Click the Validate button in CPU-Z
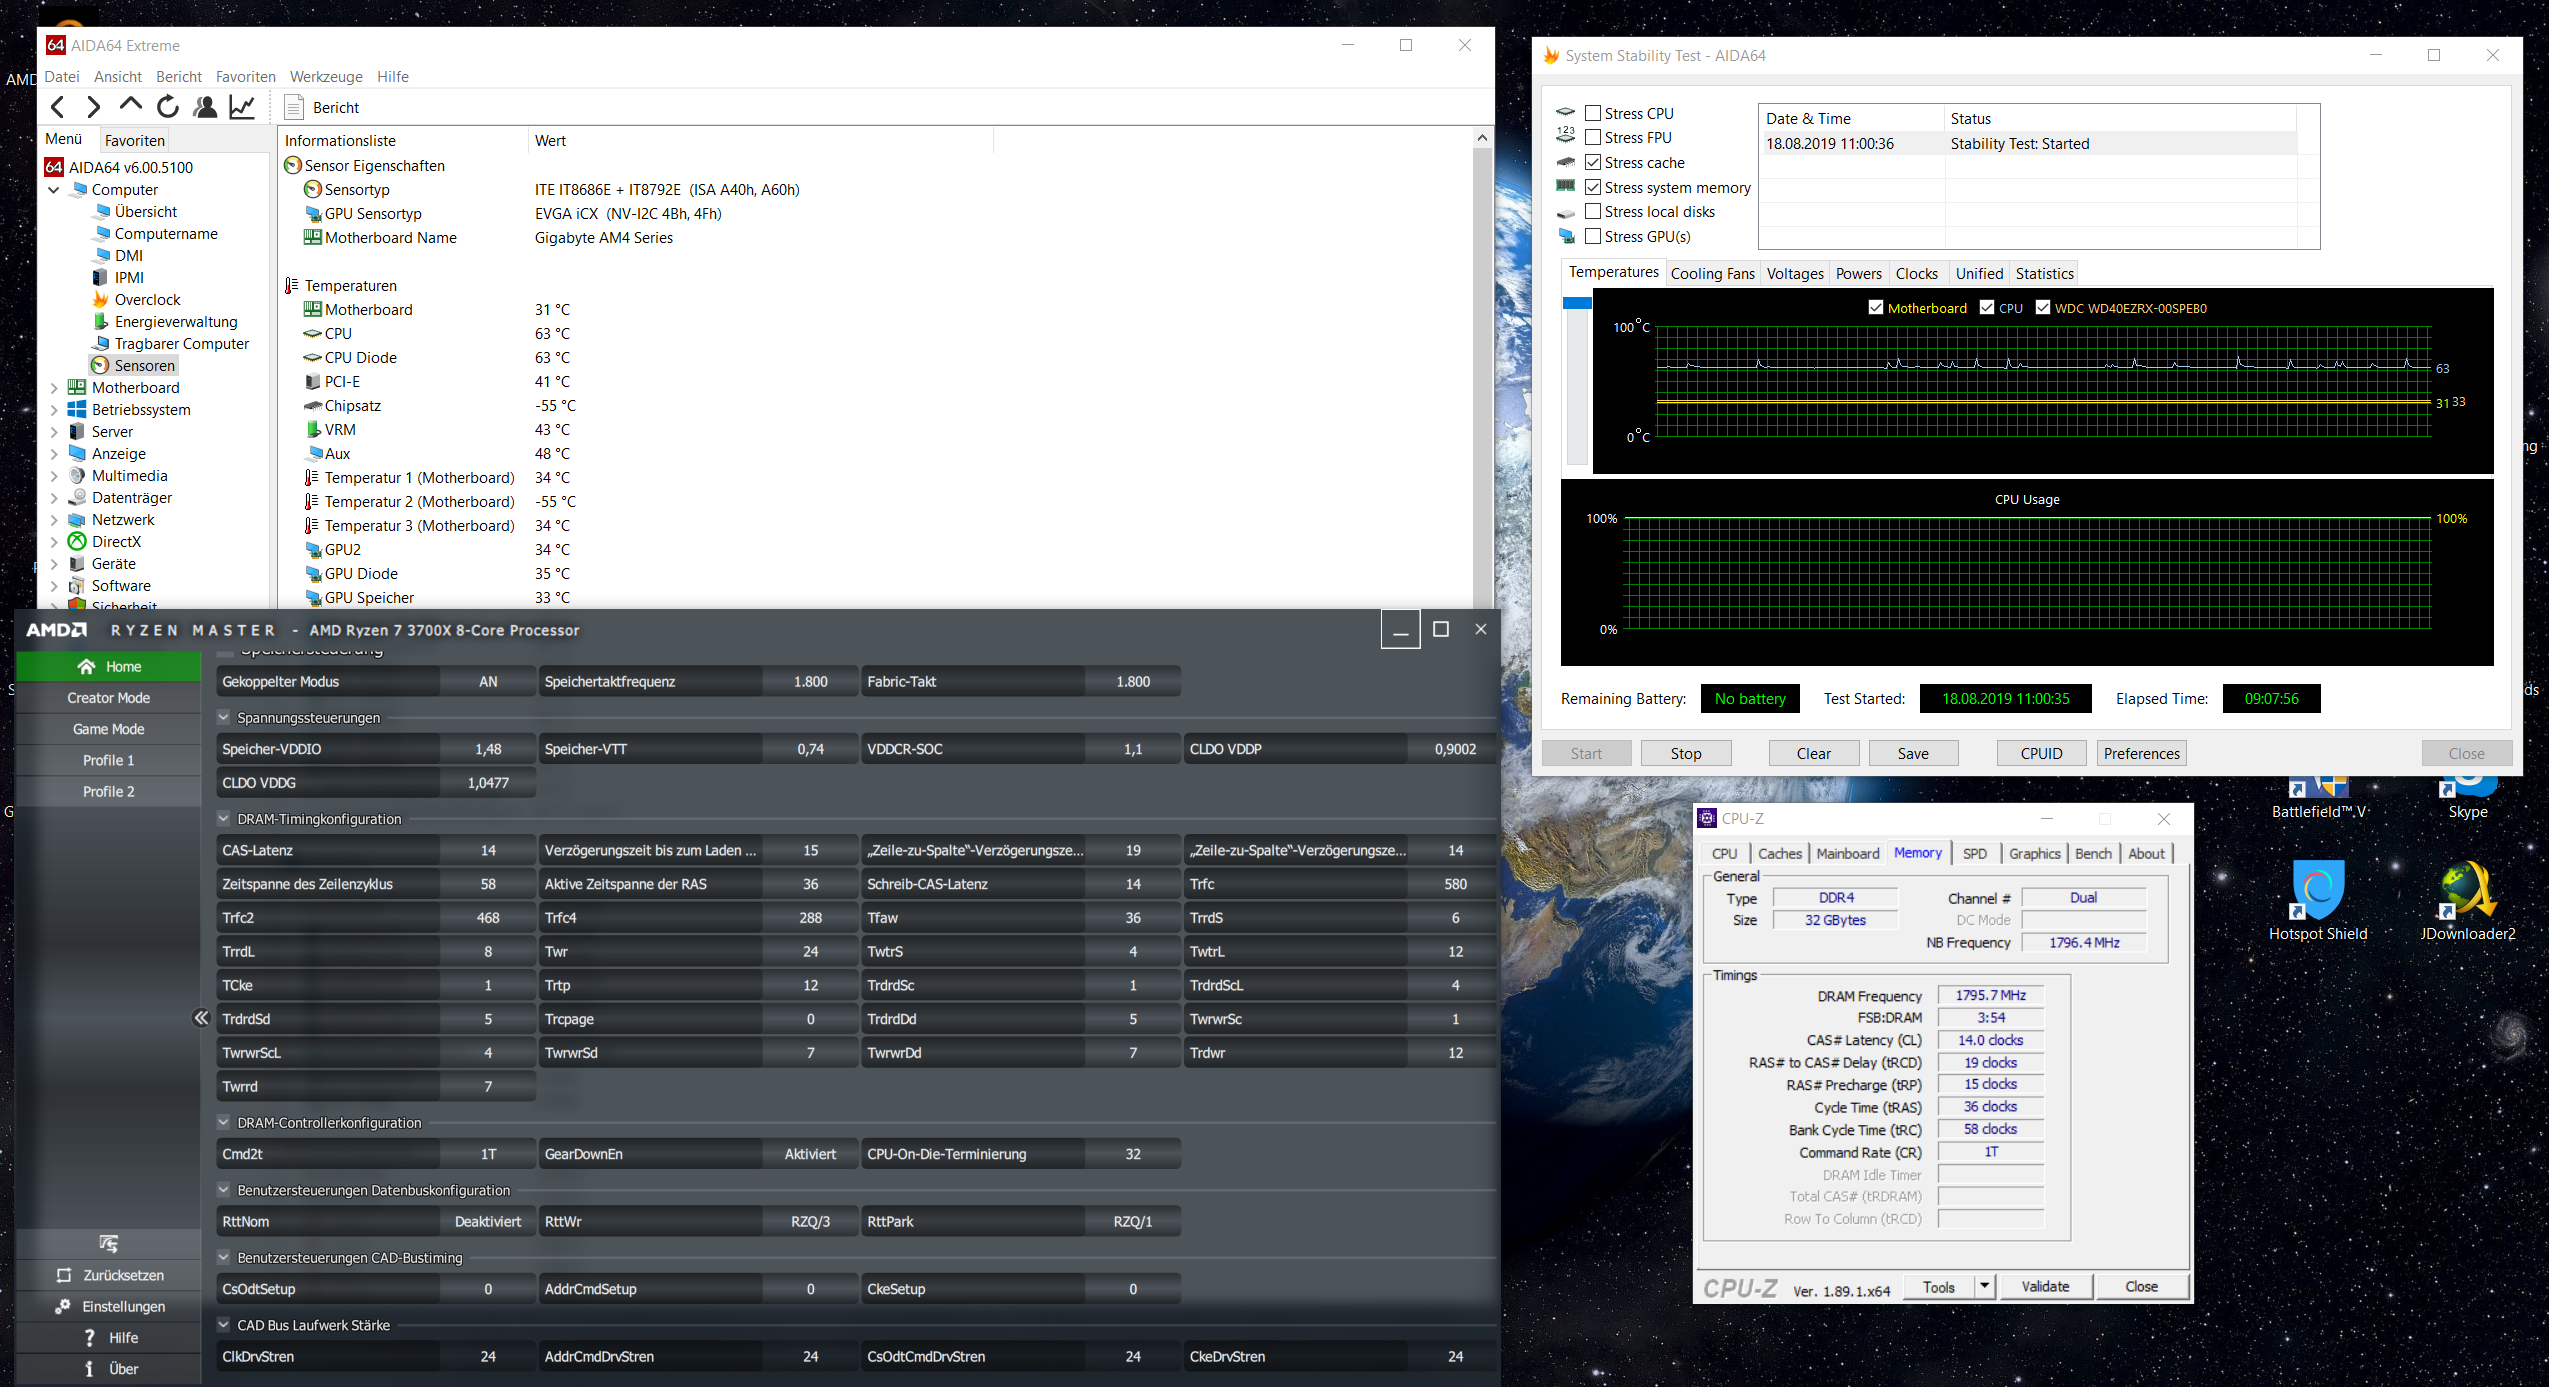 click(x=2045, y=1286)
